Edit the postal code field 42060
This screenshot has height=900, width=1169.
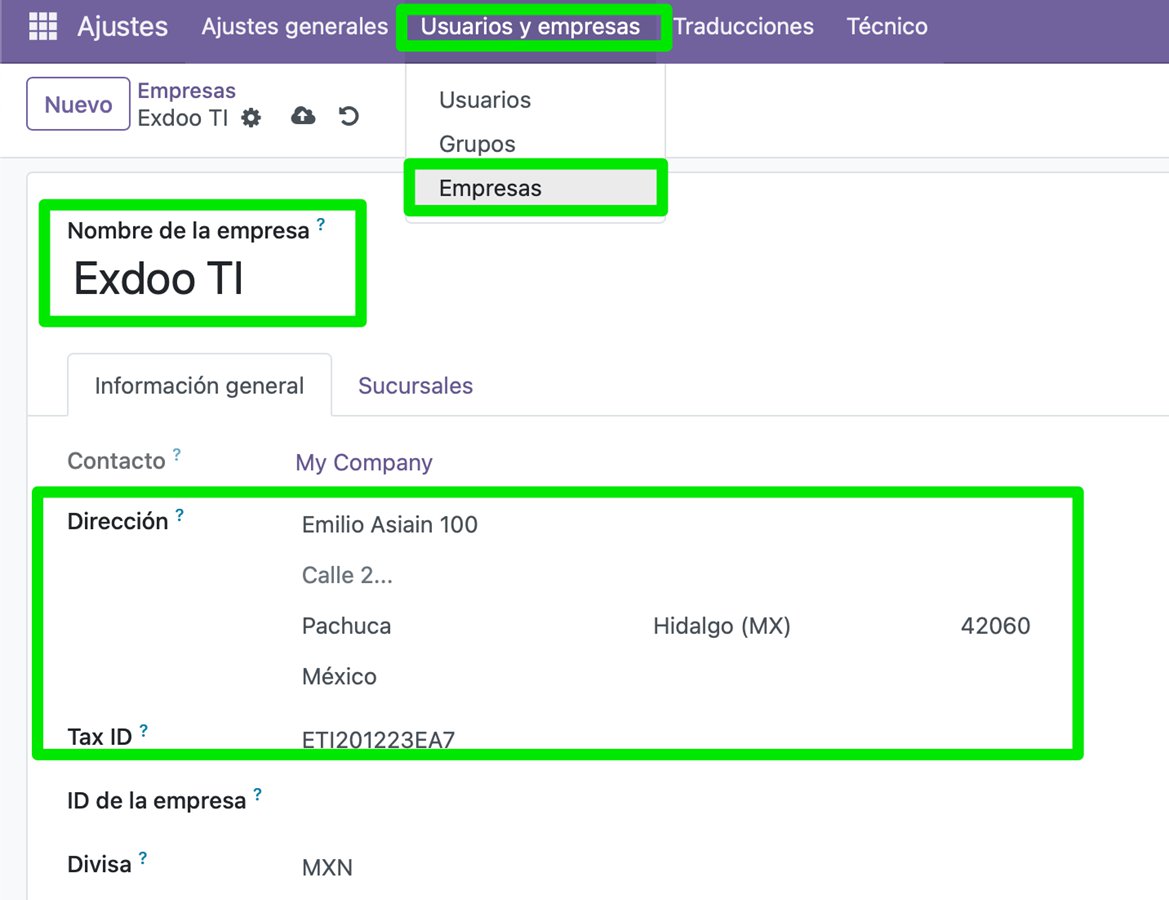click(x=995, y=626)
